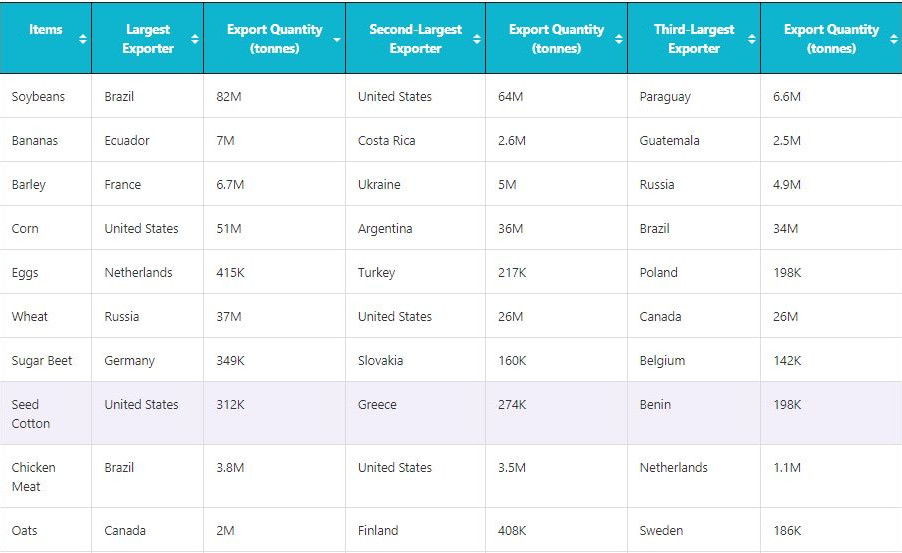Click the 415K quantity for Eggs
The image size is (902, 553).
(x=231, y=273)
